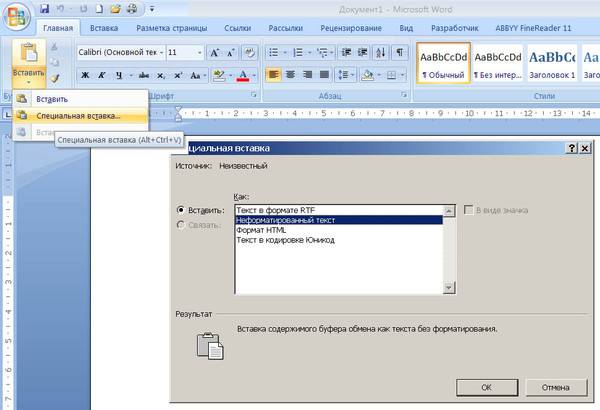Image resolution: width=600 pixels, height=410 pixels.
Task: Open line spacing dropdown
Action: (x=352, y=75)
